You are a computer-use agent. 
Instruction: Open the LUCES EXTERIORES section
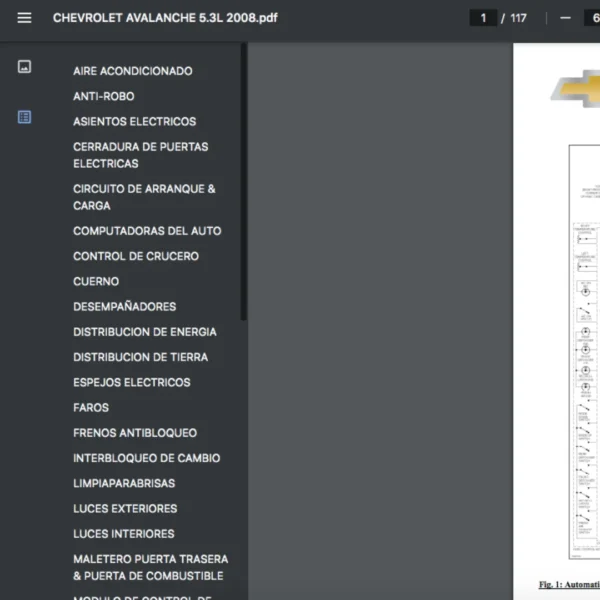[125, 508]
